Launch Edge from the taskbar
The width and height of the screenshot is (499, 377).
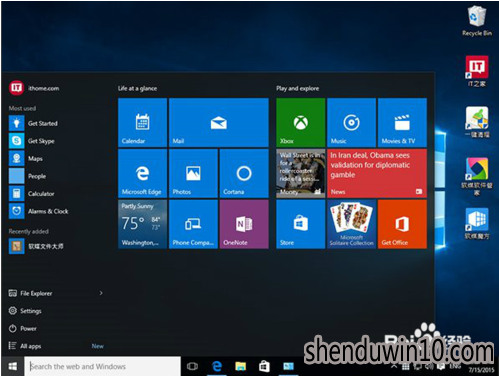click(x=217, y=366)
